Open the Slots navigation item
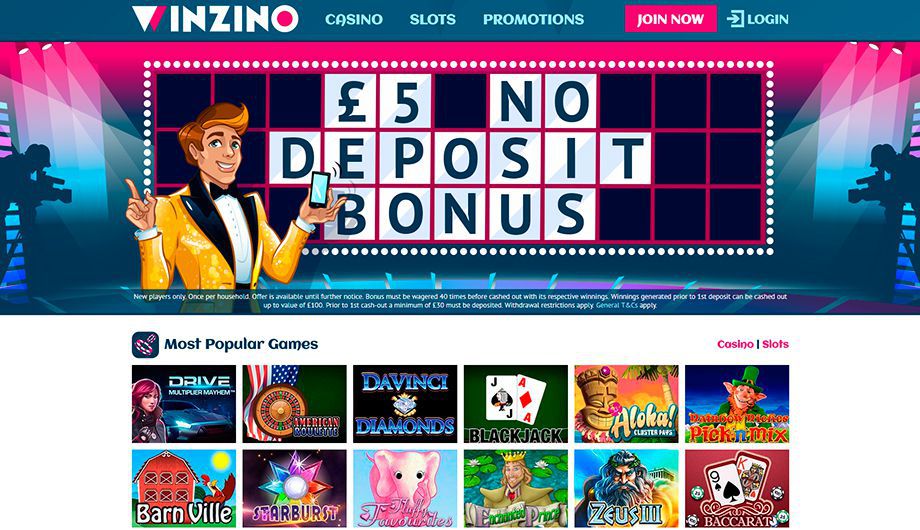This screenshot has height=530, width=920. (432, 19)
